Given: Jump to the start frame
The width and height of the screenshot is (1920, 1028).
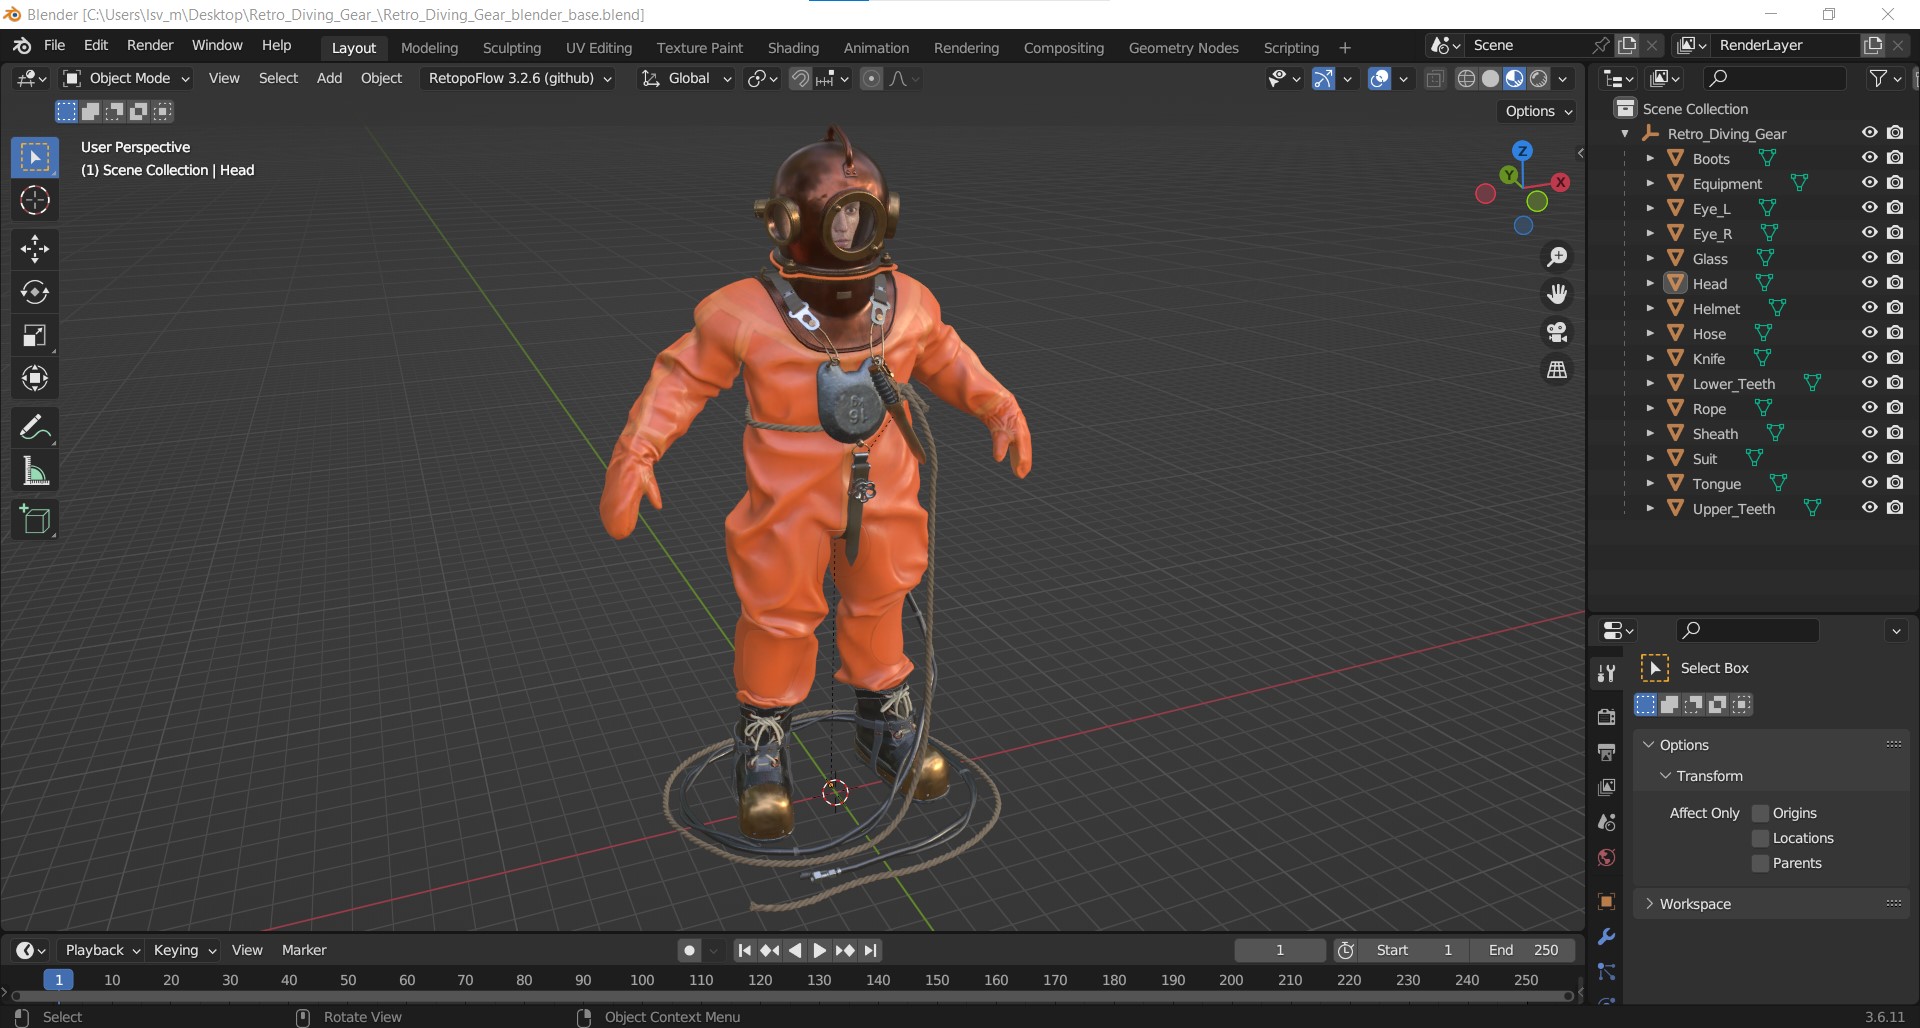Looking at the screenshot, I should pyautogui.click(x=744, y=950).
